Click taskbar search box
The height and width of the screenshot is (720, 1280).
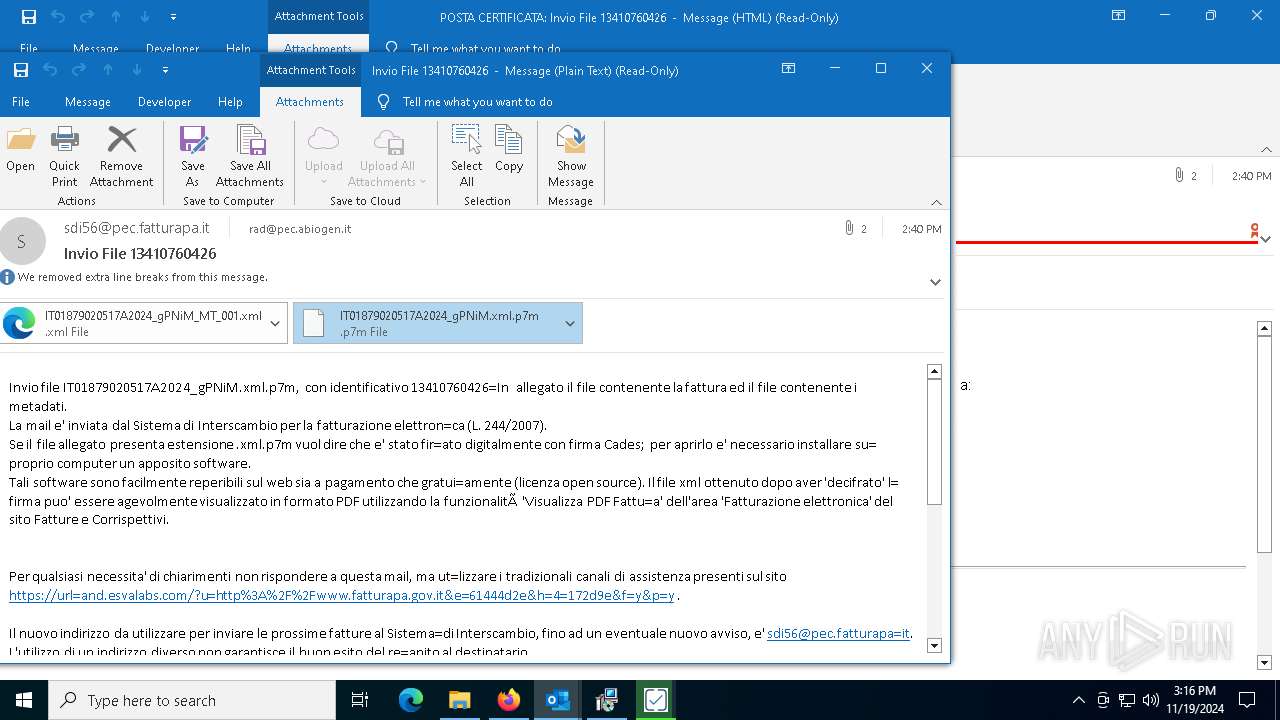point(192,700)
